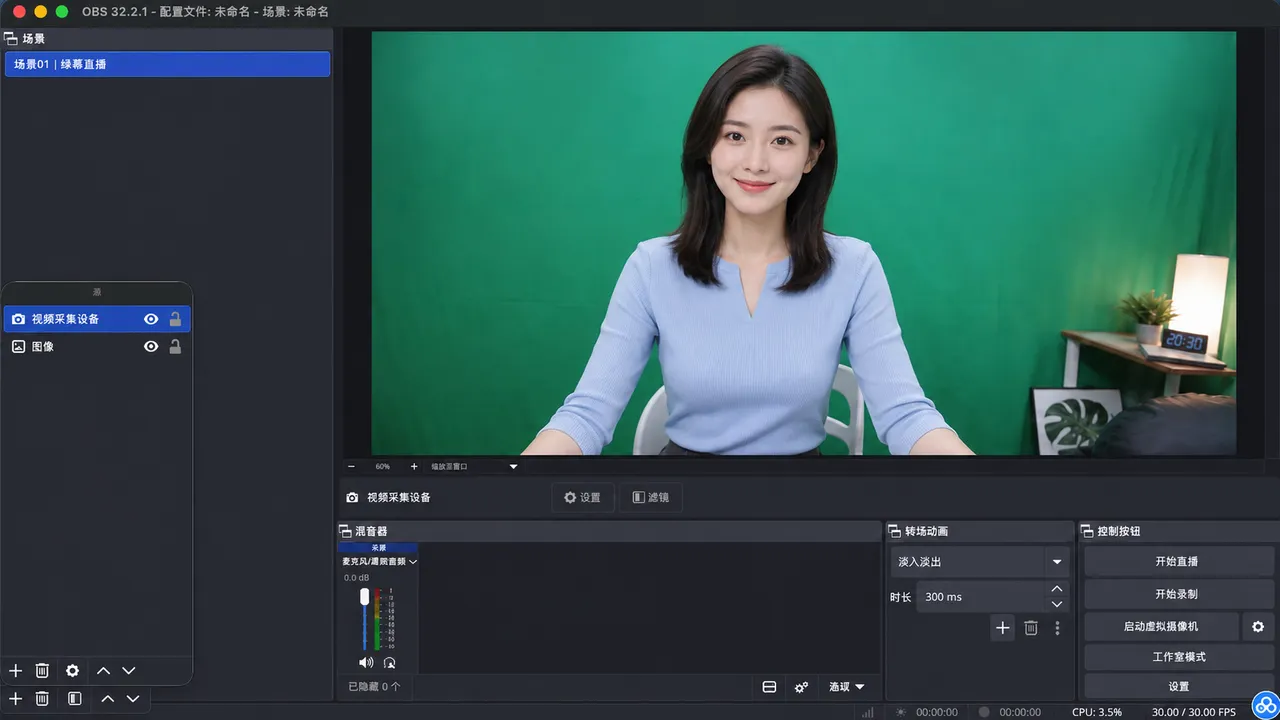
Task: Add a new transition in 转场动画
Action: pyautogui.click(x=1003, y=628)
